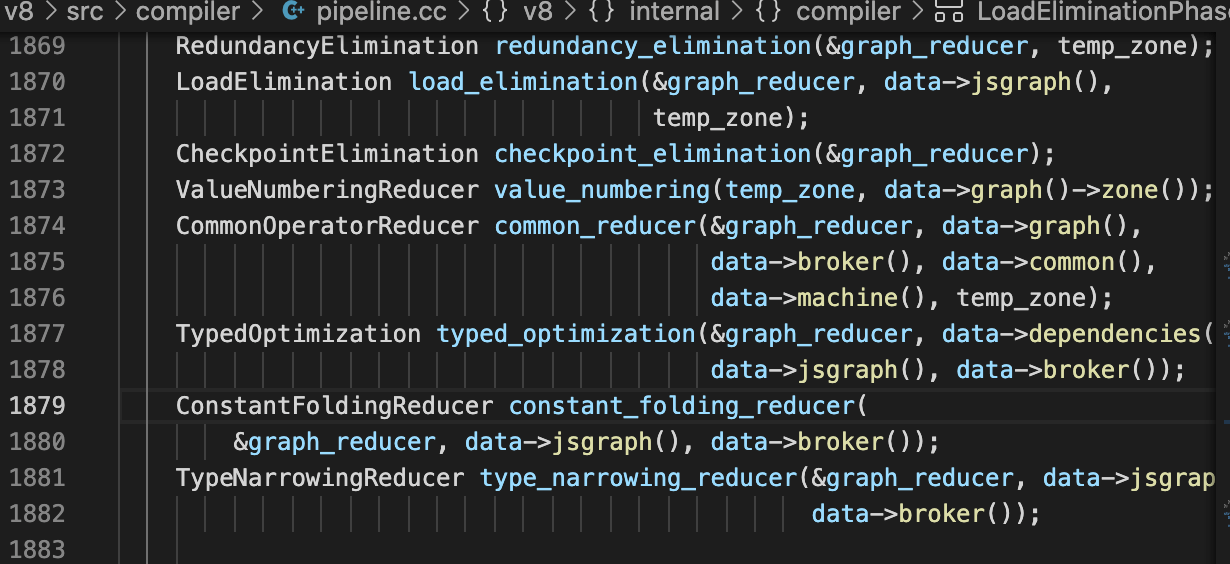Click line number 1869 in the gutter
1230x564 pixels.
pos(37,46)
